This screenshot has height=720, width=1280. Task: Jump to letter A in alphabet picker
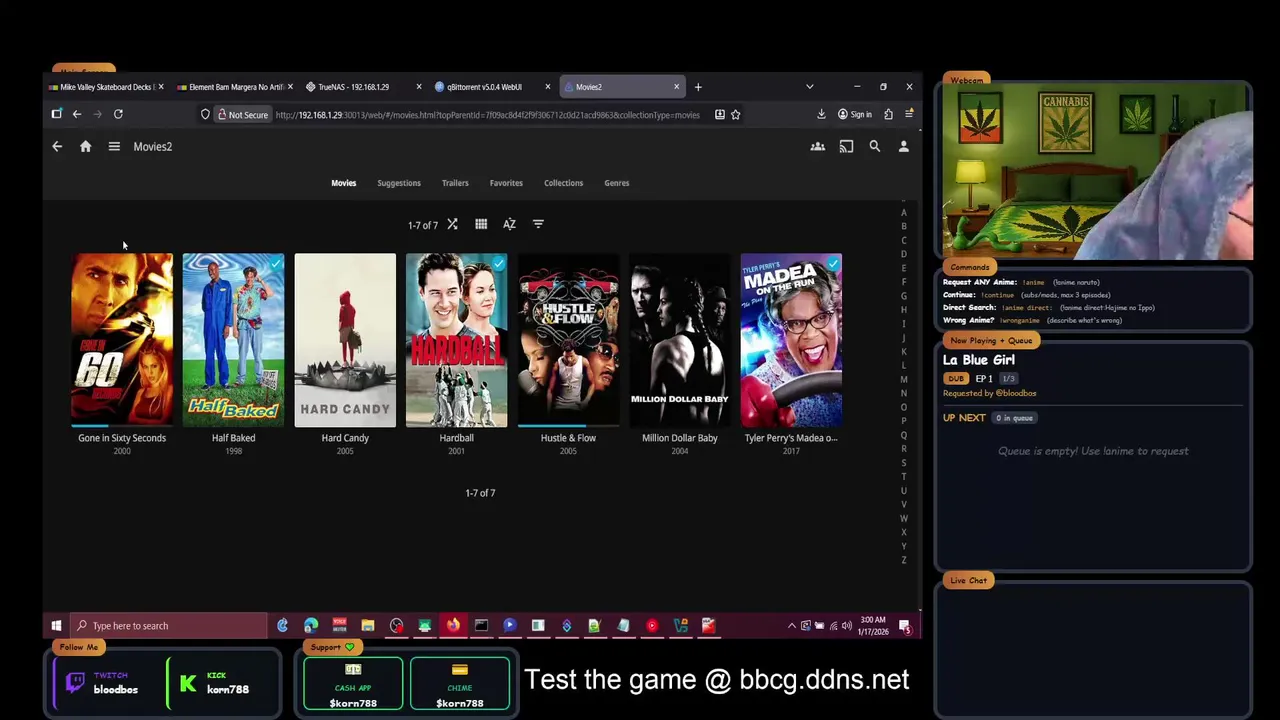tap(904, 212)
